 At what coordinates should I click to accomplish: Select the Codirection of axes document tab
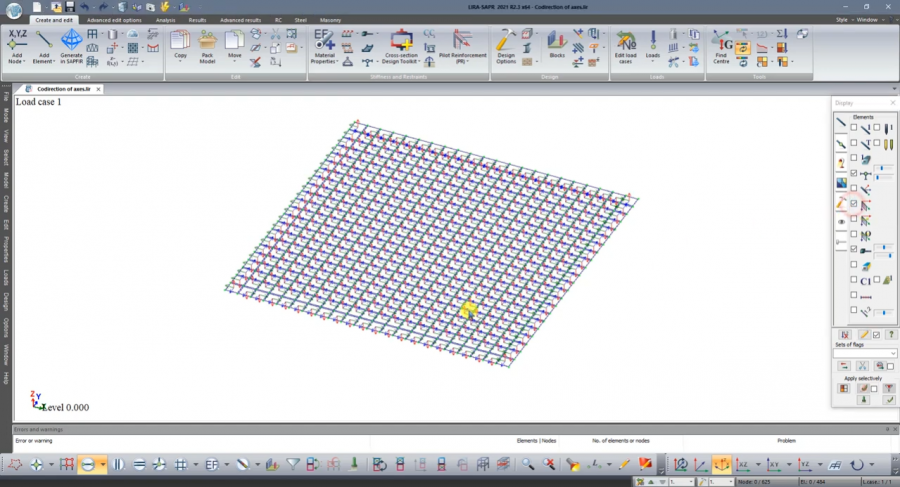64,89
